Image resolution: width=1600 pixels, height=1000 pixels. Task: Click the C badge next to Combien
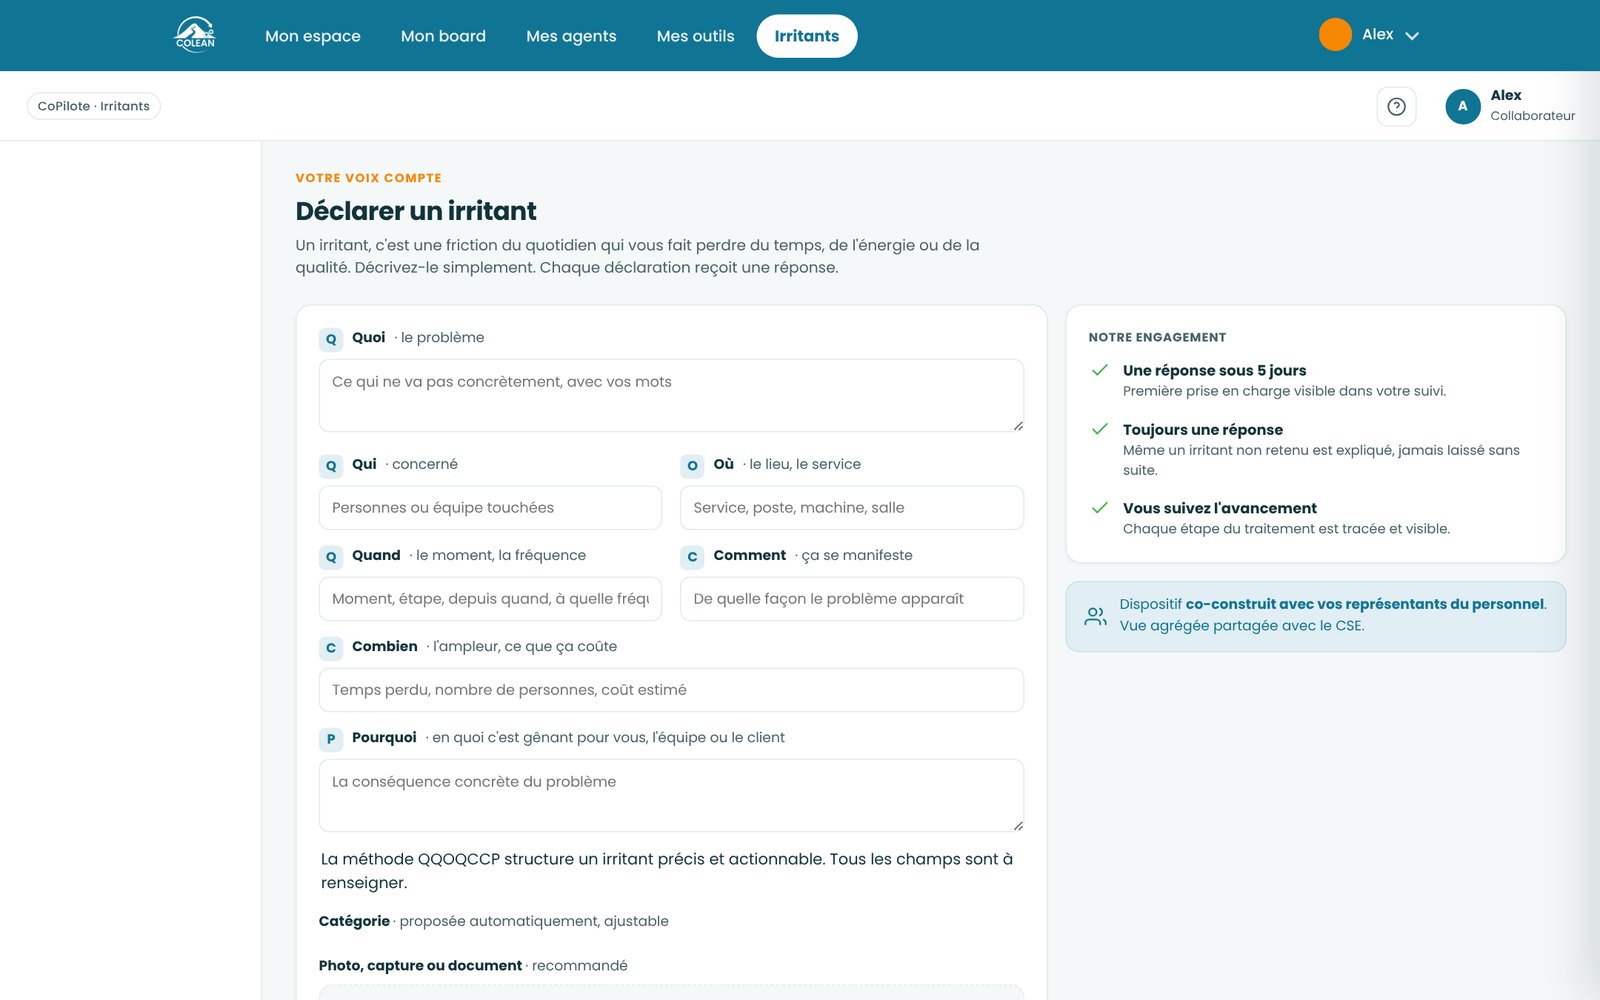click(331, 648)
